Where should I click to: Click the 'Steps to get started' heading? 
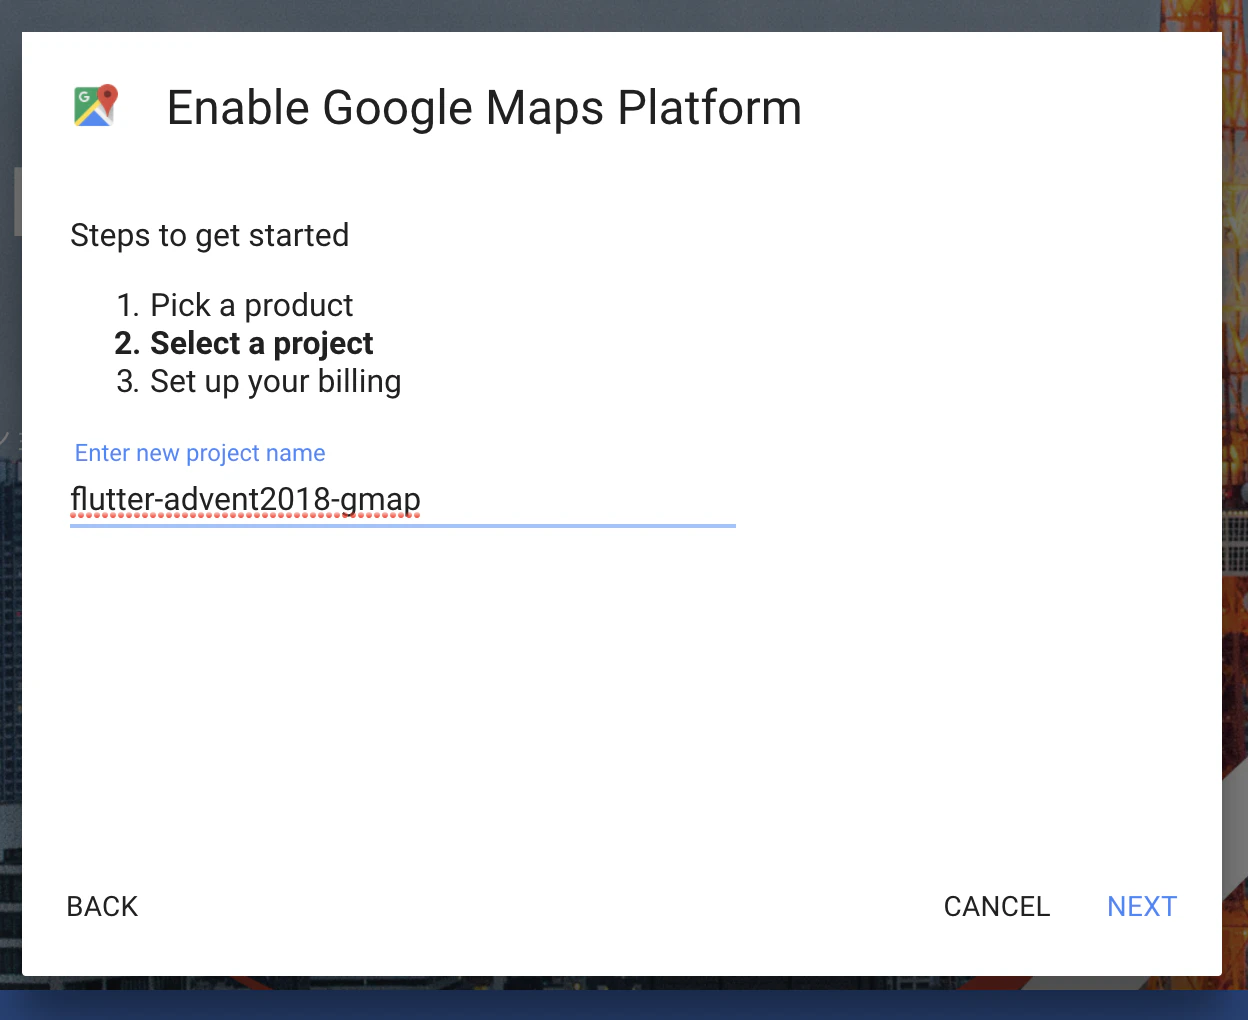[210, 236]
